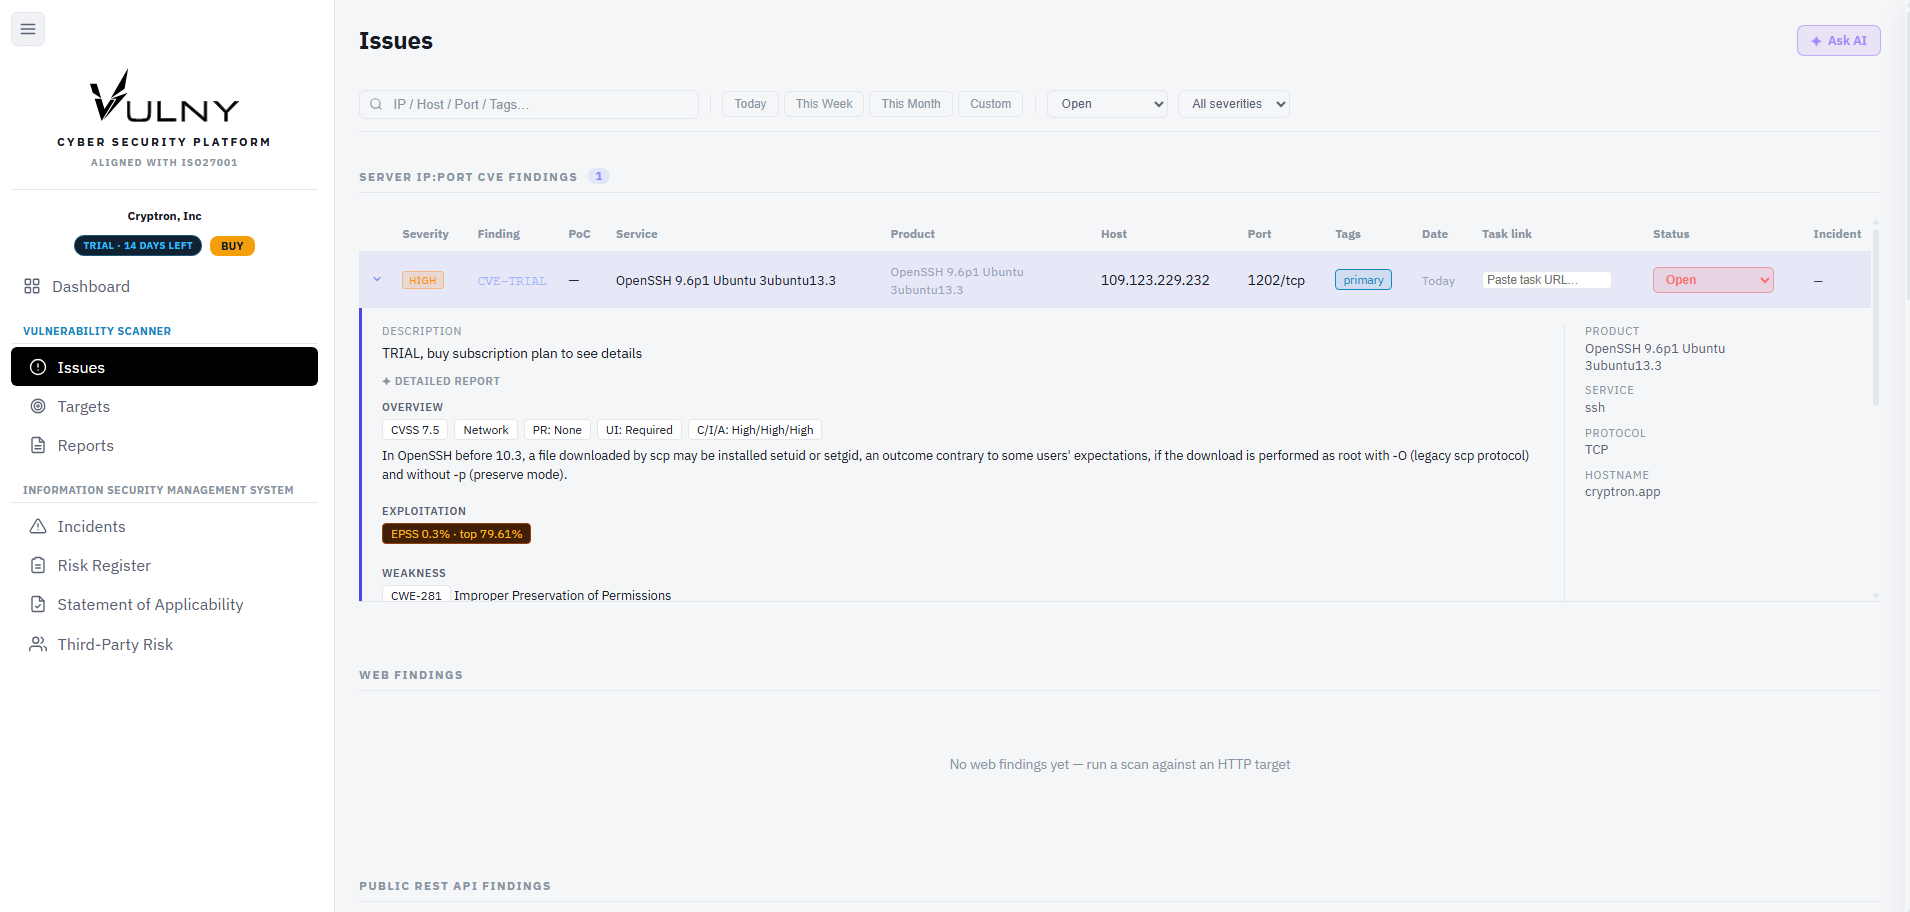Click the Host column header
The image size is (1910, 912).
1114,234
